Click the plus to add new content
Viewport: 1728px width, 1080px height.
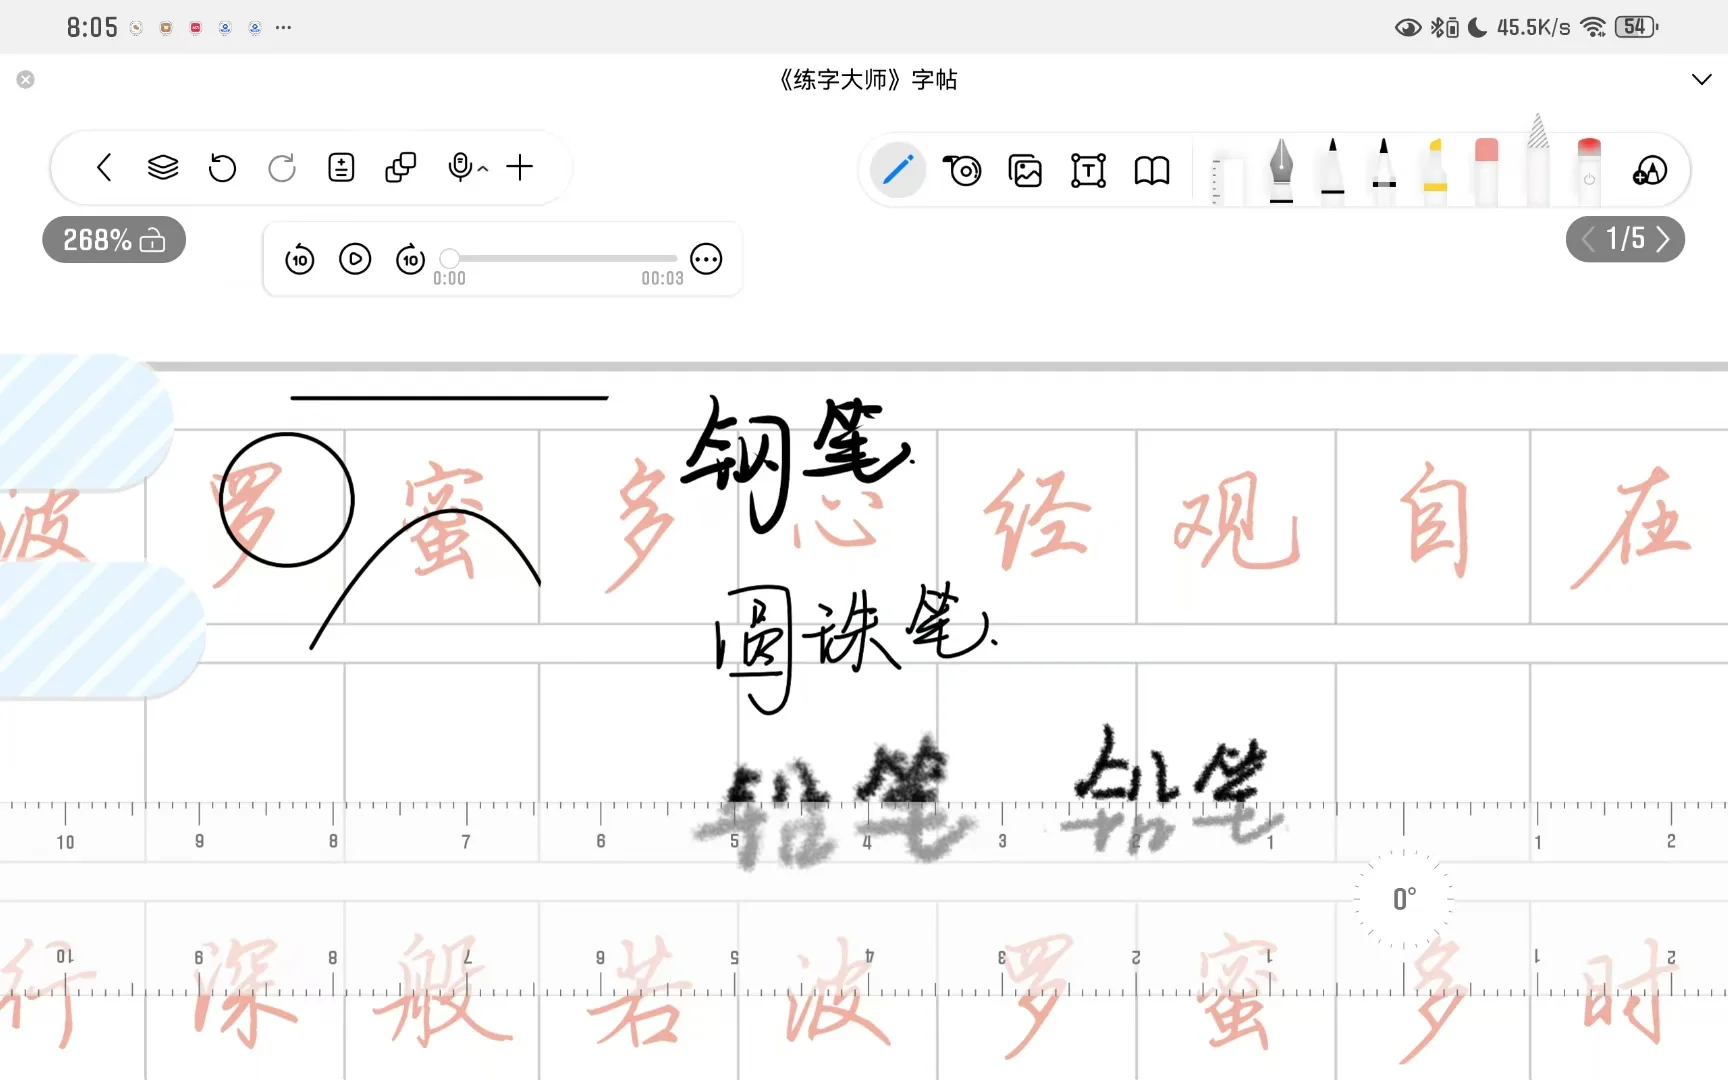click(519, 167)
